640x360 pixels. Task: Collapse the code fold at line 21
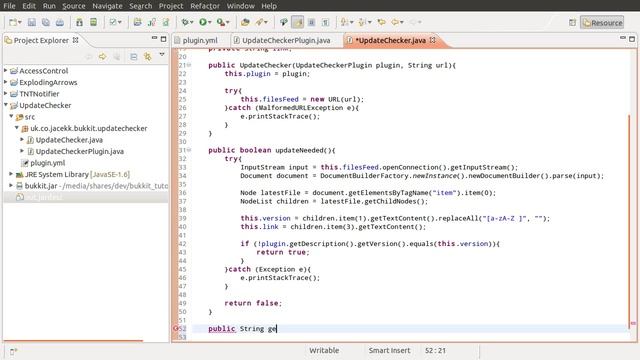[x=189, y=65]
